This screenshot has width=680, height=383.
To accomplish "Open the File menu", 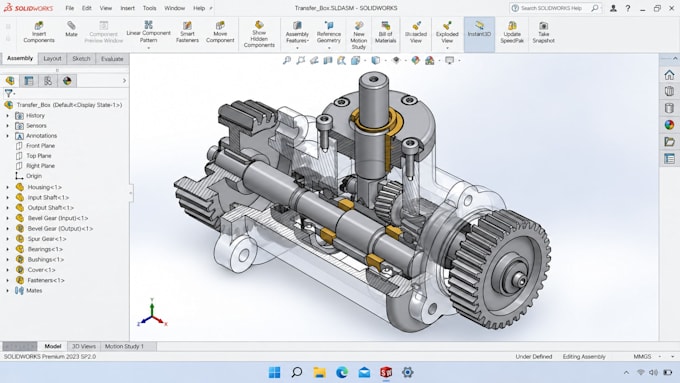I will [69, 8].
